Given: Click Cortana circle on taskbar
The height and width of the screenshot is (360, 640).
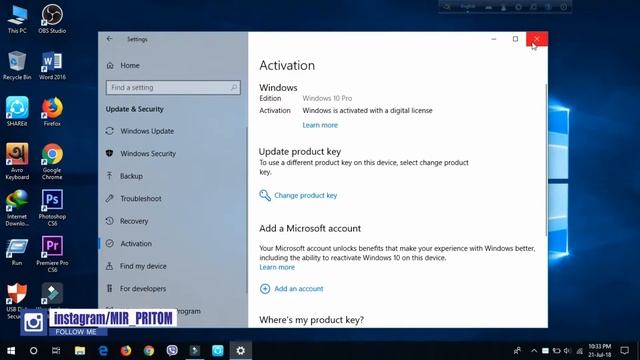Looking at the screenshot, I should (x=33, y=351).
